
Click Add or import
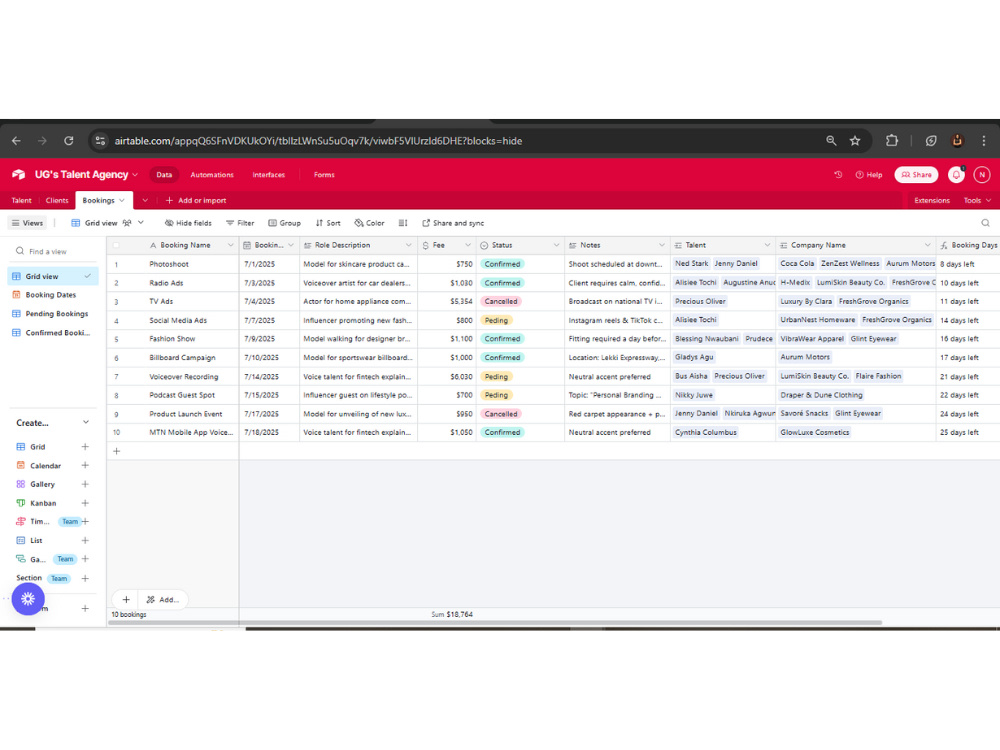(196, 200)
